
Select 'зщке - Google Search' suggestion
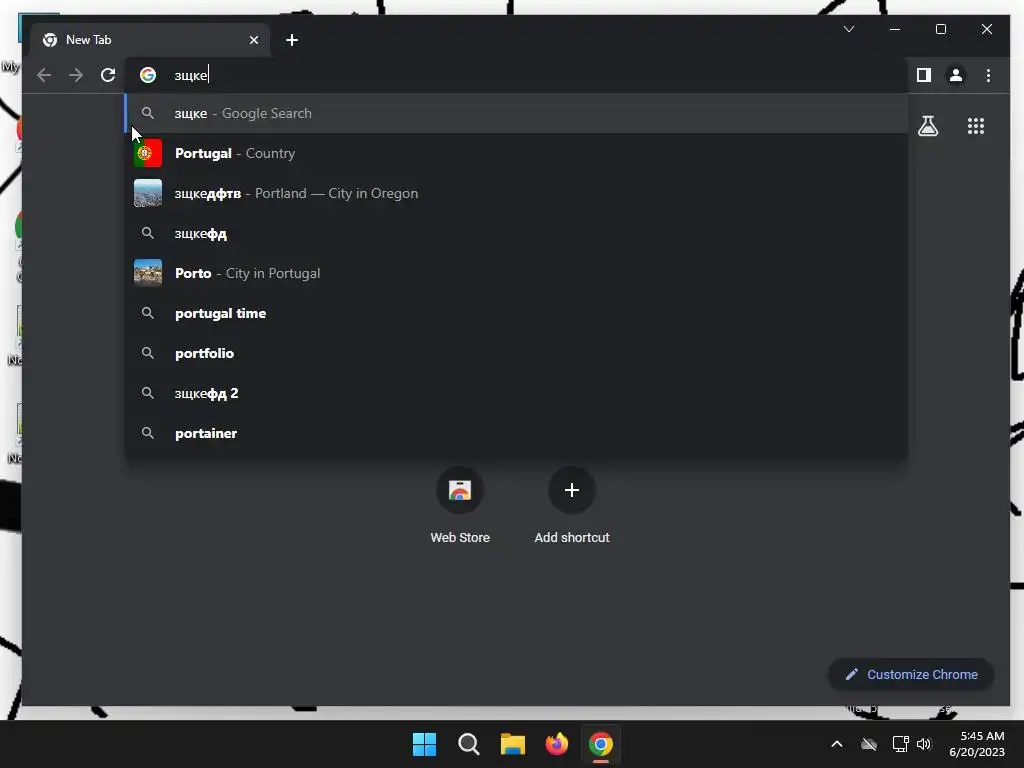516,114
